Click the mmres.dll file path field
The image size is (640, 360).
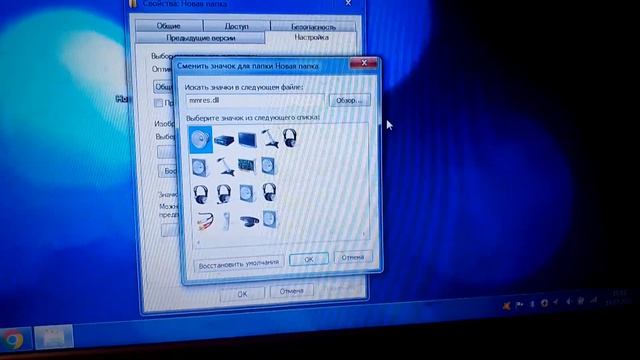coord(255,100)
